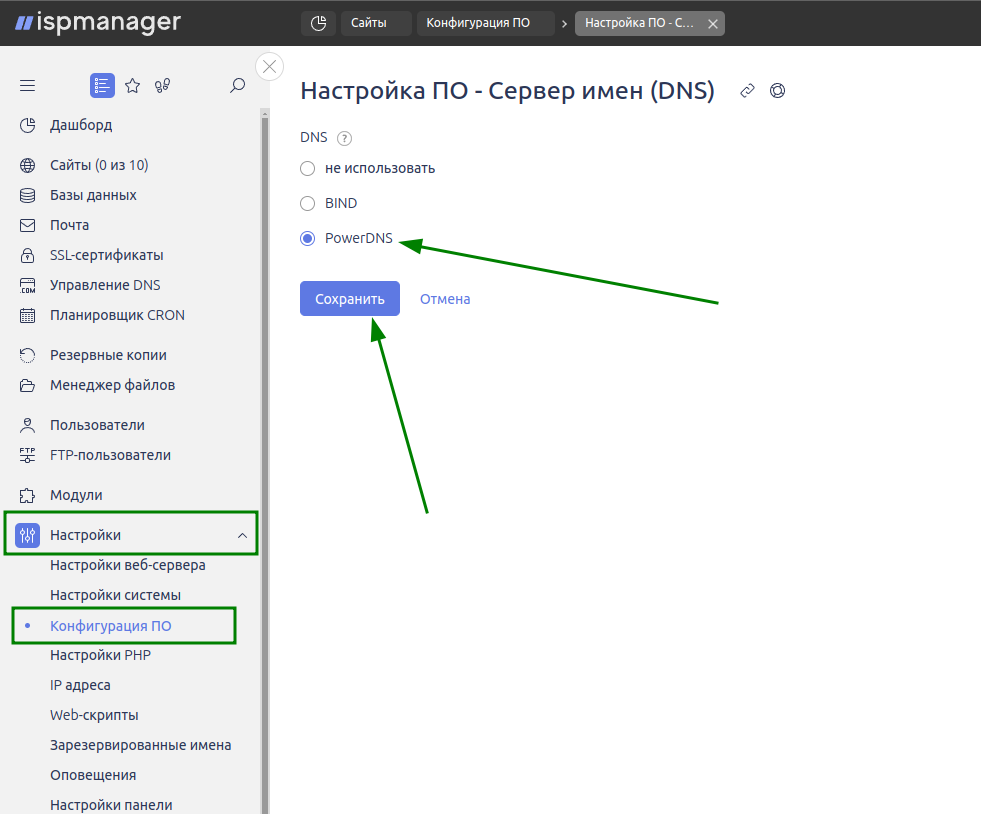The image size is (981, 814).
Task: Click the FTP icon for FTP-пользователи
Action: (28, 455)
